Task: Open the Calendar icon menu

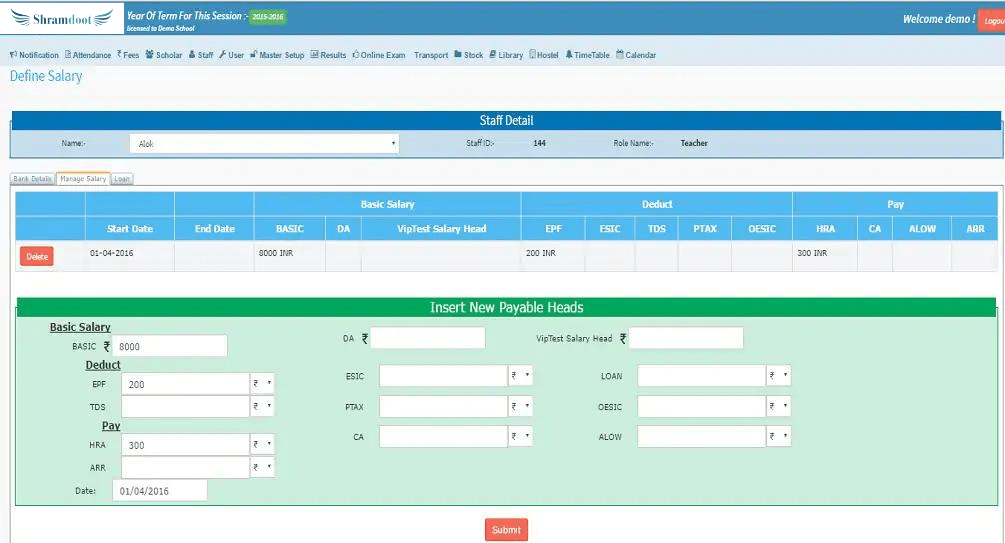Action: click(x=620, y=55)
